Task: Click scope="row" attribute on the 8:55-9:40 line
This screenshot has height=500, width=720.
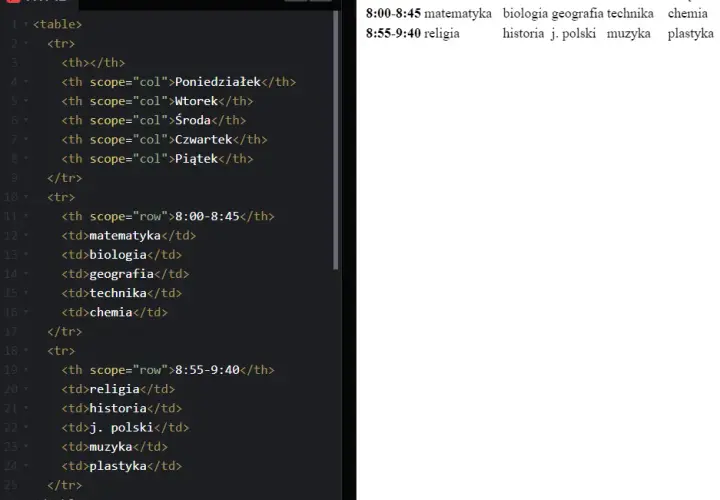Action: coord(129,370)
